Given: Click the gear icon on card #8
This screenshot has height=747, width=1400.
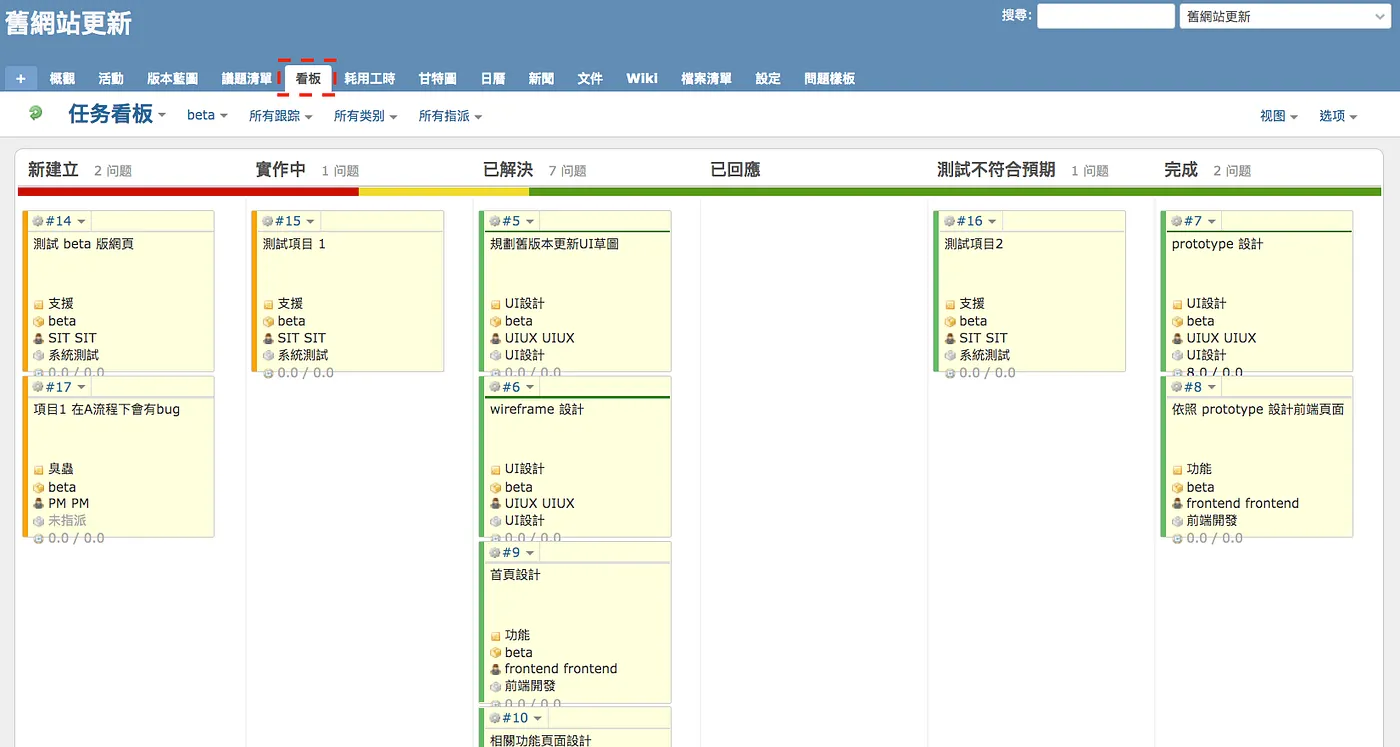Looking at the screenshot, I should tap(1177, 387).
